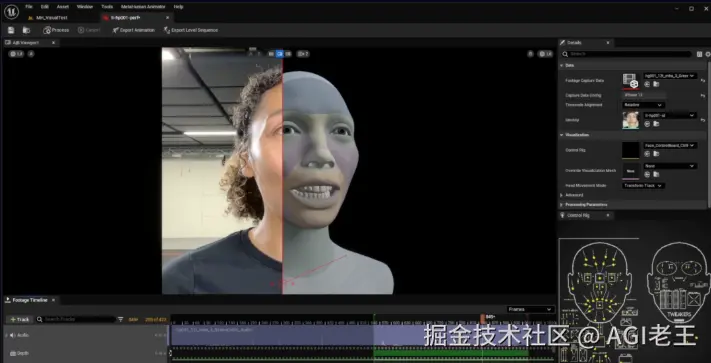This screenshot has height=363, width=711.
Task: Click the Save asset icon in toolbar
Action: click(x=11, y=30)
